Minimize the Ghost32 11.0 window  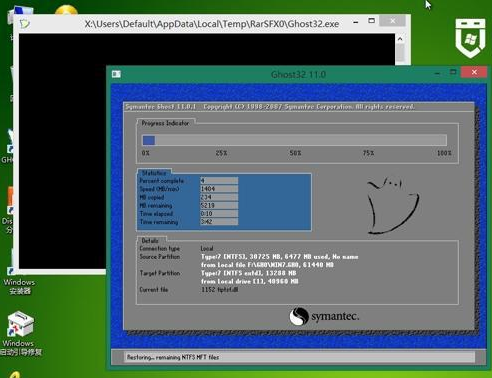[437, 73]
